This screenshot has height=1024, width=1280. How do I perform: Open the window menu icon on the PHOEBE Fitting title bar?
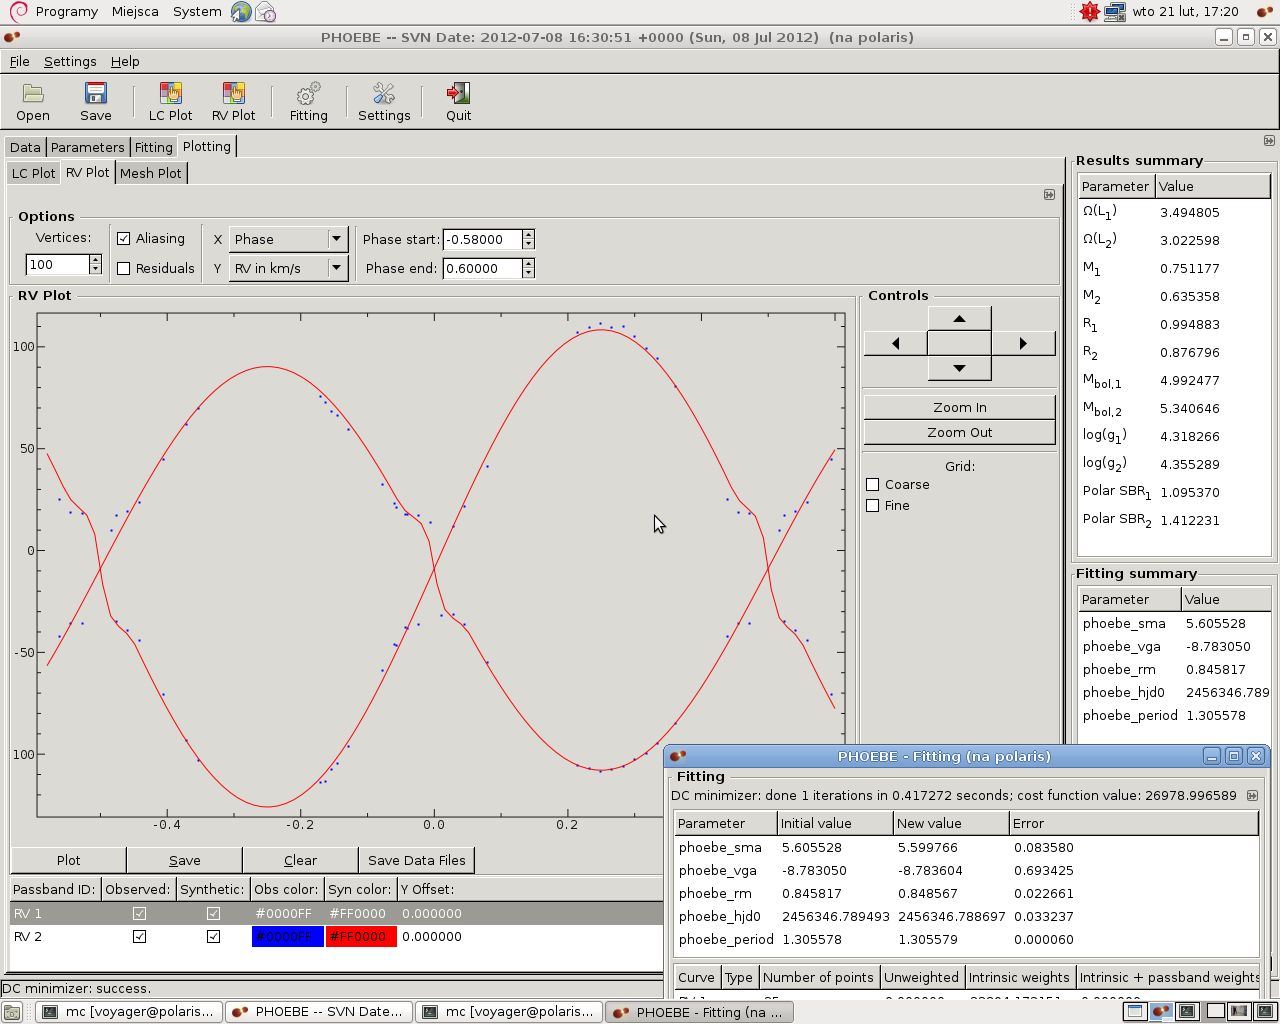[x=677, y=756]
